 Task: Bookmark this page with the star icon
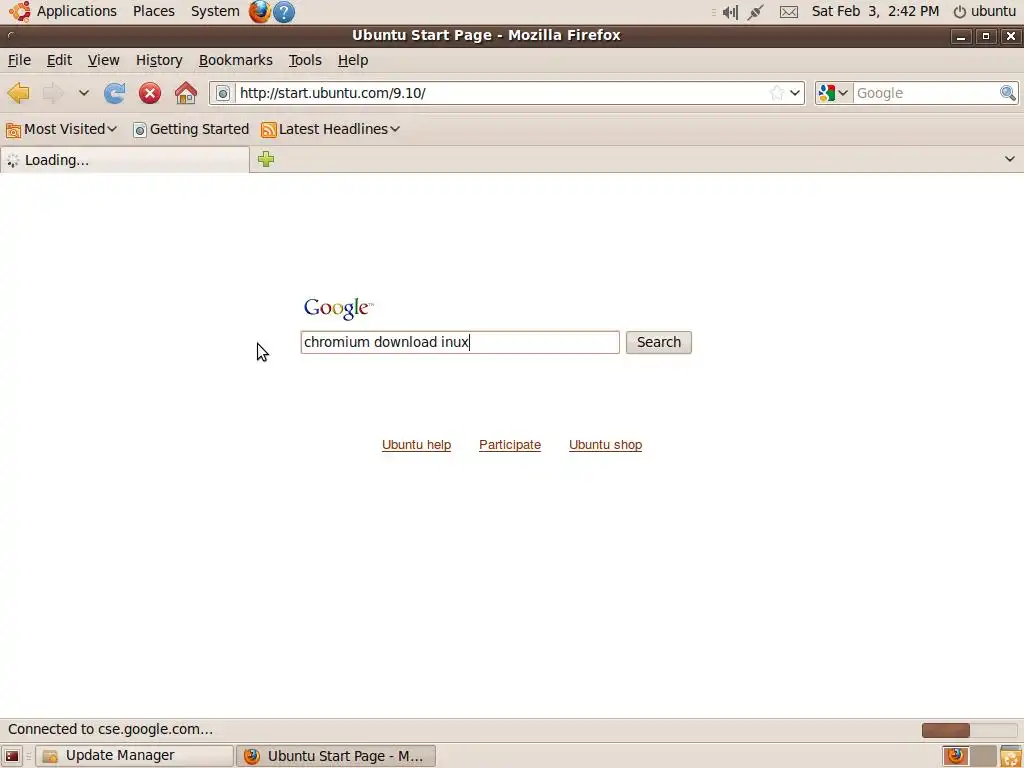pyautogui.click(x=776, y=93)
